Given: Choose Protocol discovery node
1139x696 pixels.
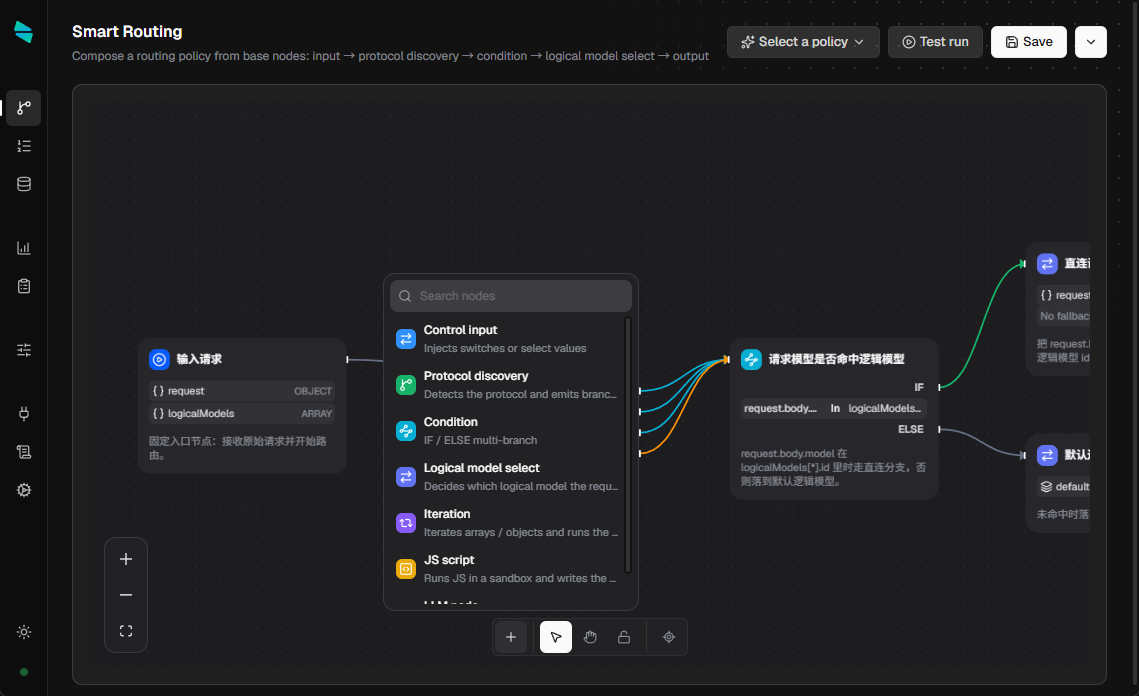Looking at the screenshot, I should 507,384.
